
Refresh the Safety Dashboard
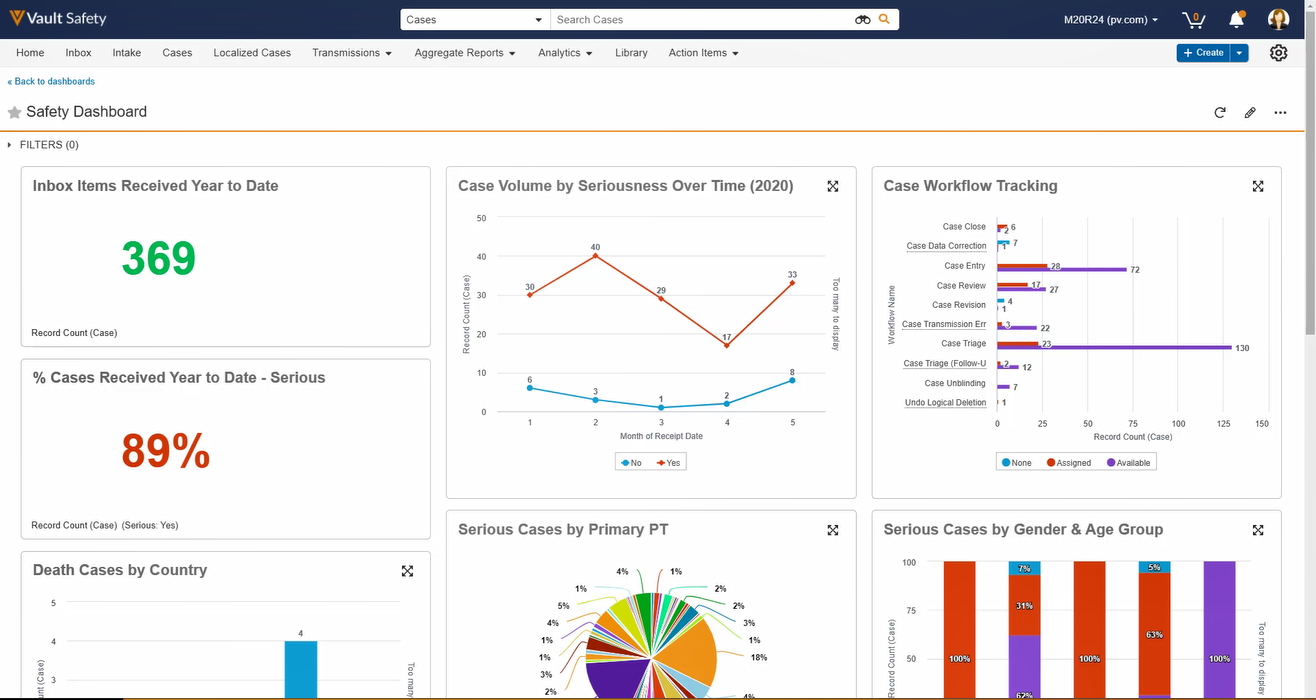[1220, 113]
